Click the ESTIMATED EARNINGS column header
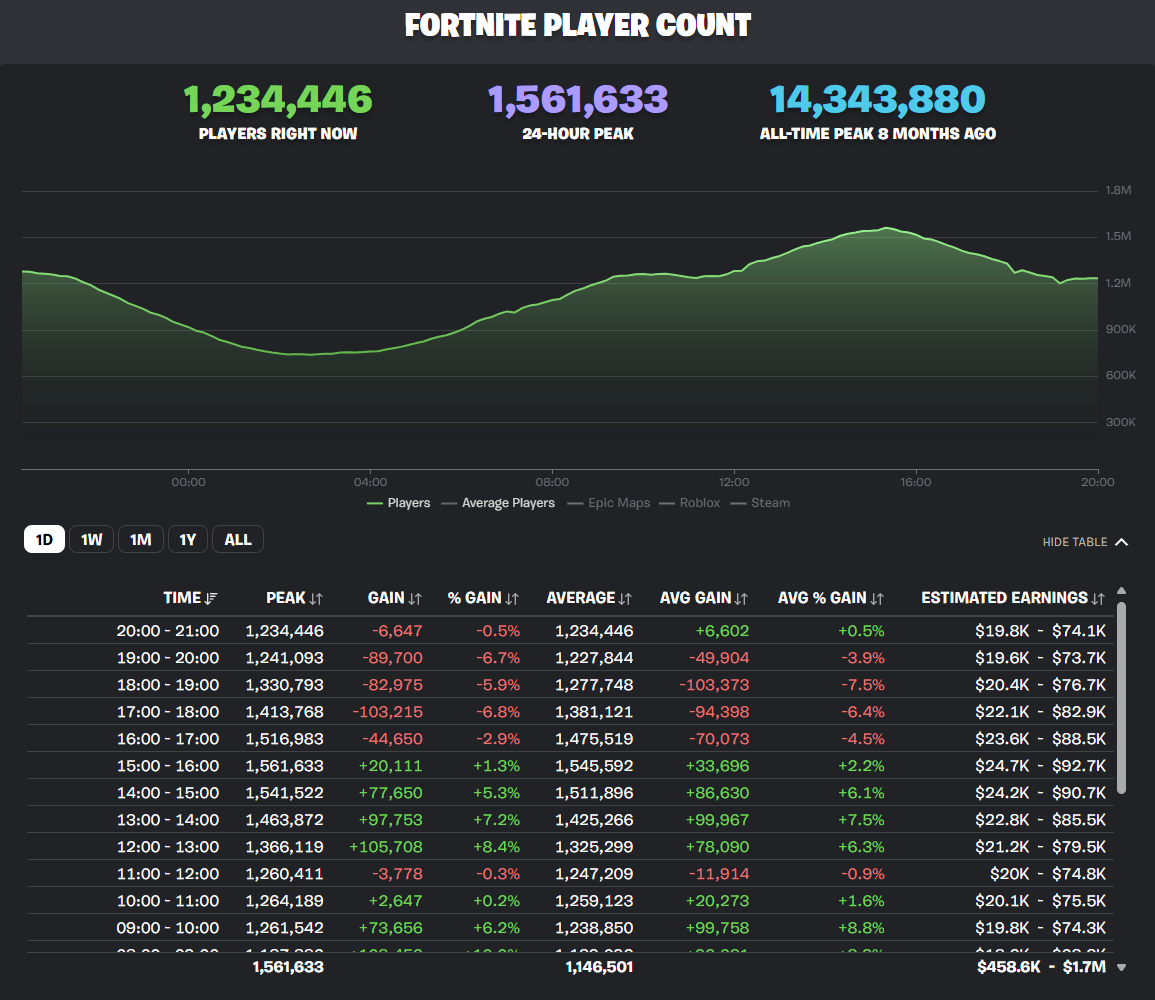The height and width of the screenshot is (1000, 1155). point(1005,598)
